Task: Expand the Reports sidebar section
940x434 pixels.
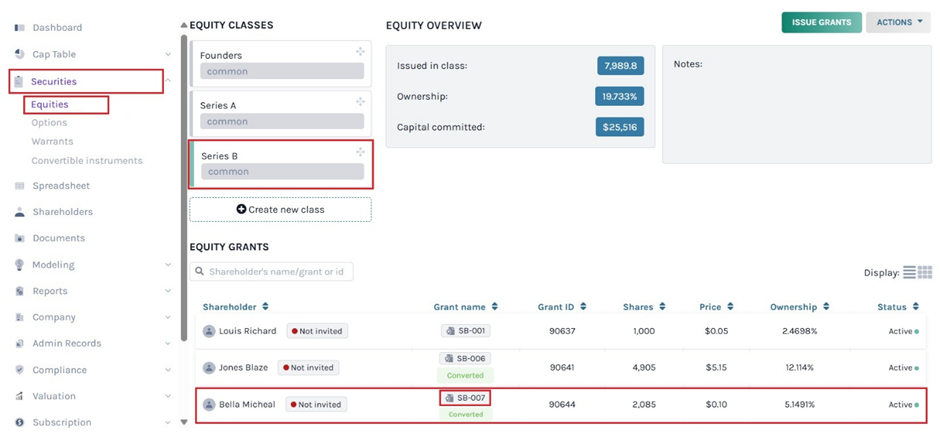Action: 167,291
